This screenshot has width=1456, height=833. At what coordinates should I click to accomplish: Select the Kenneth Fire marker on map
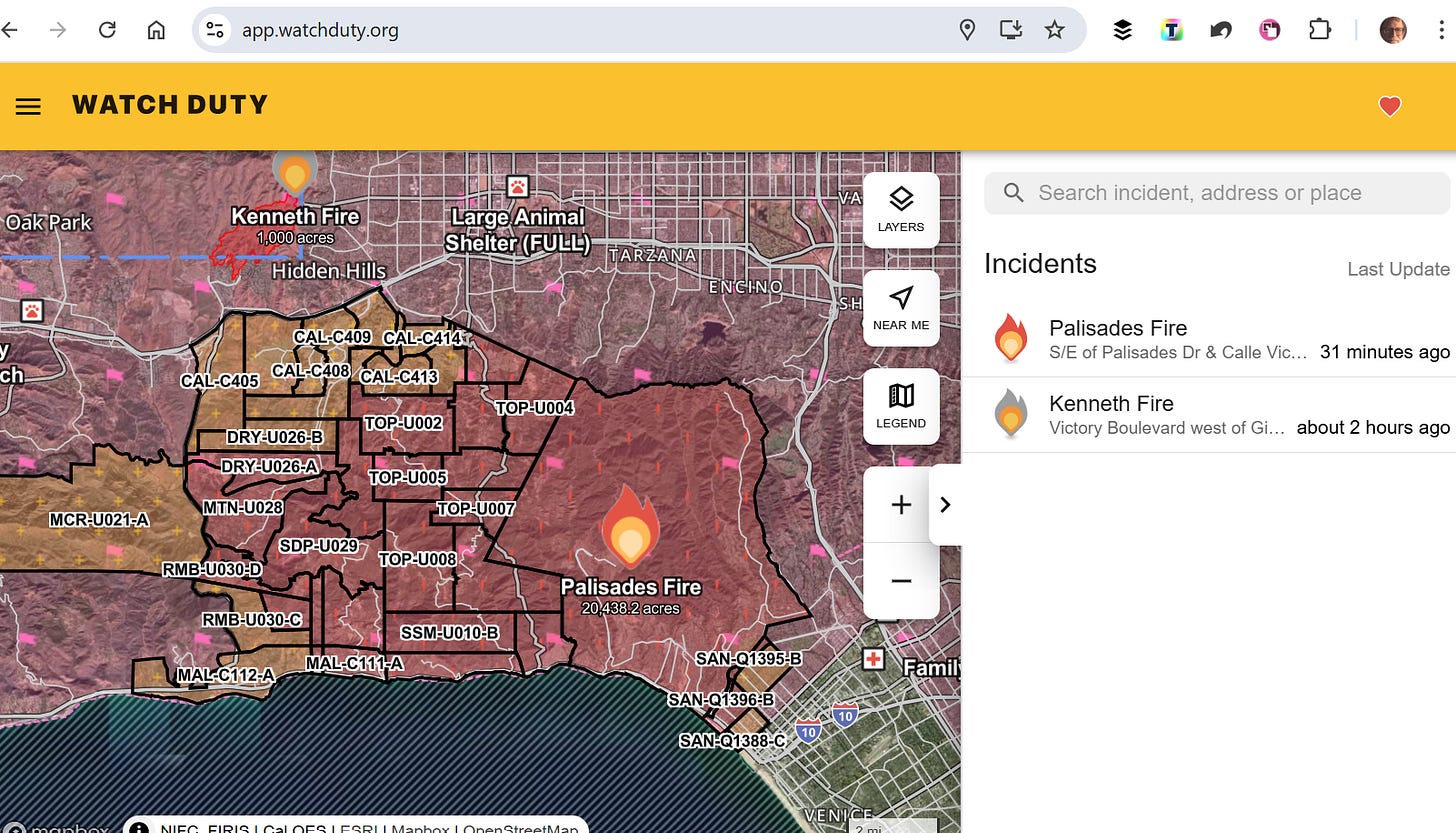pyautogui.click(x=294, y=174)
